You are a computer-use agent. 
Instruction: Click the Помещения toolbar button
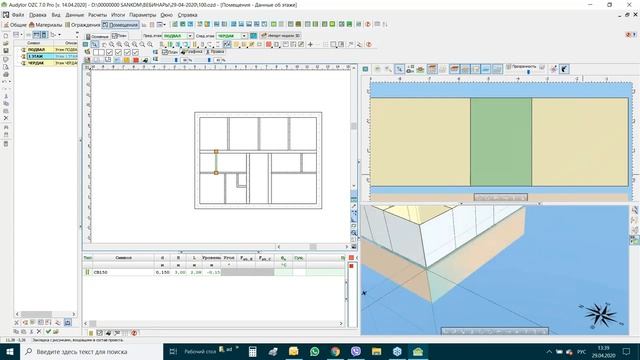click(x=120, y=24)
